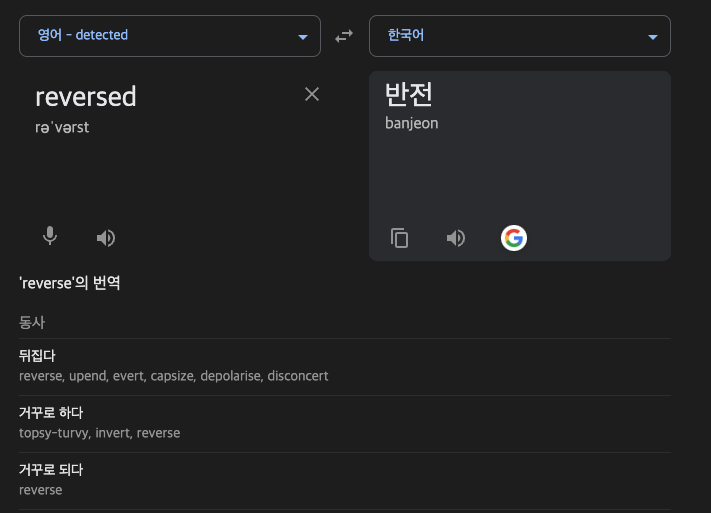
Task: Copy the Korean translation
Action: 399,238
